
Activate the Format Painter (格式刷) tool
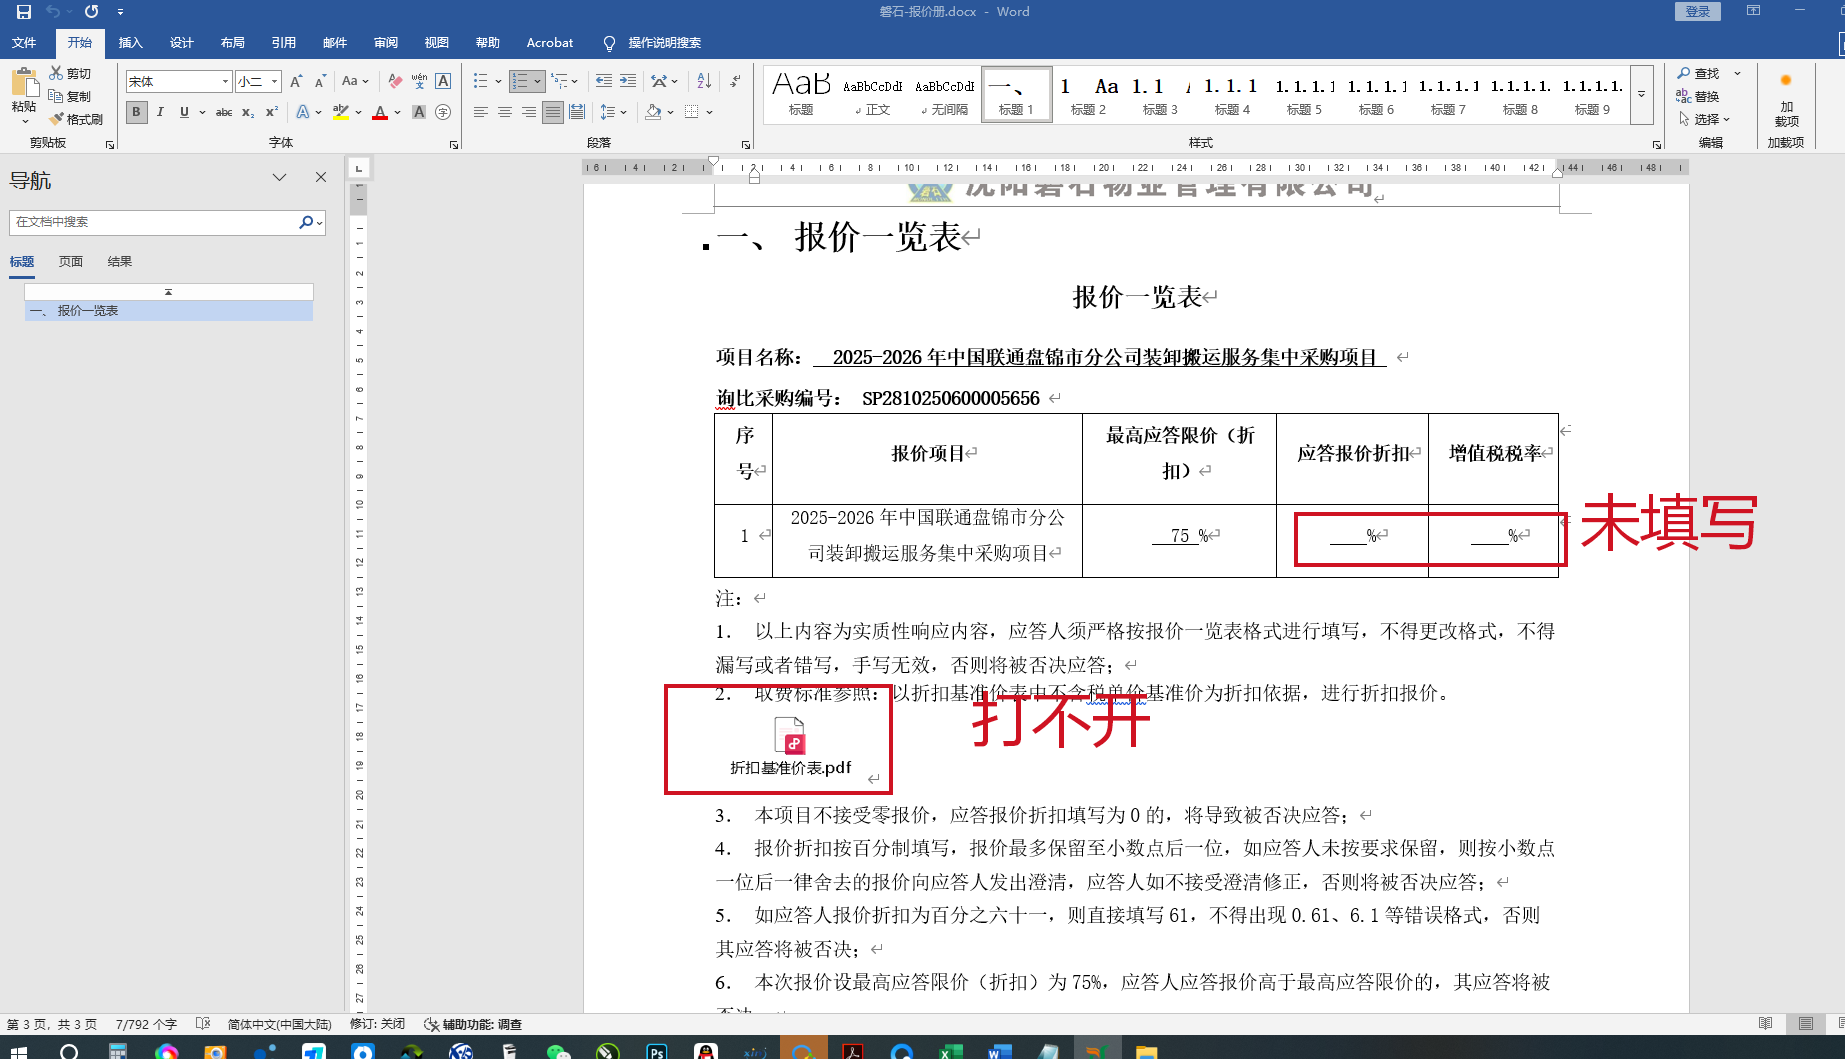pyautogui.click(x=76, y=119)
